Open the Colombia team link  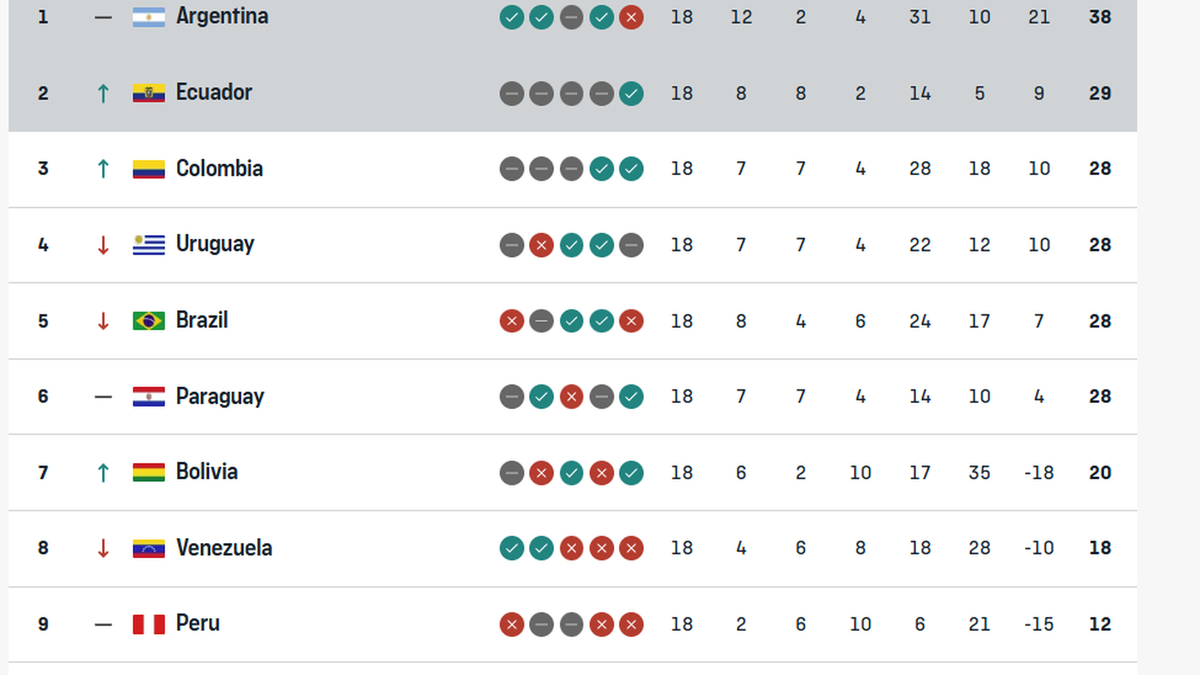(219, 168)
